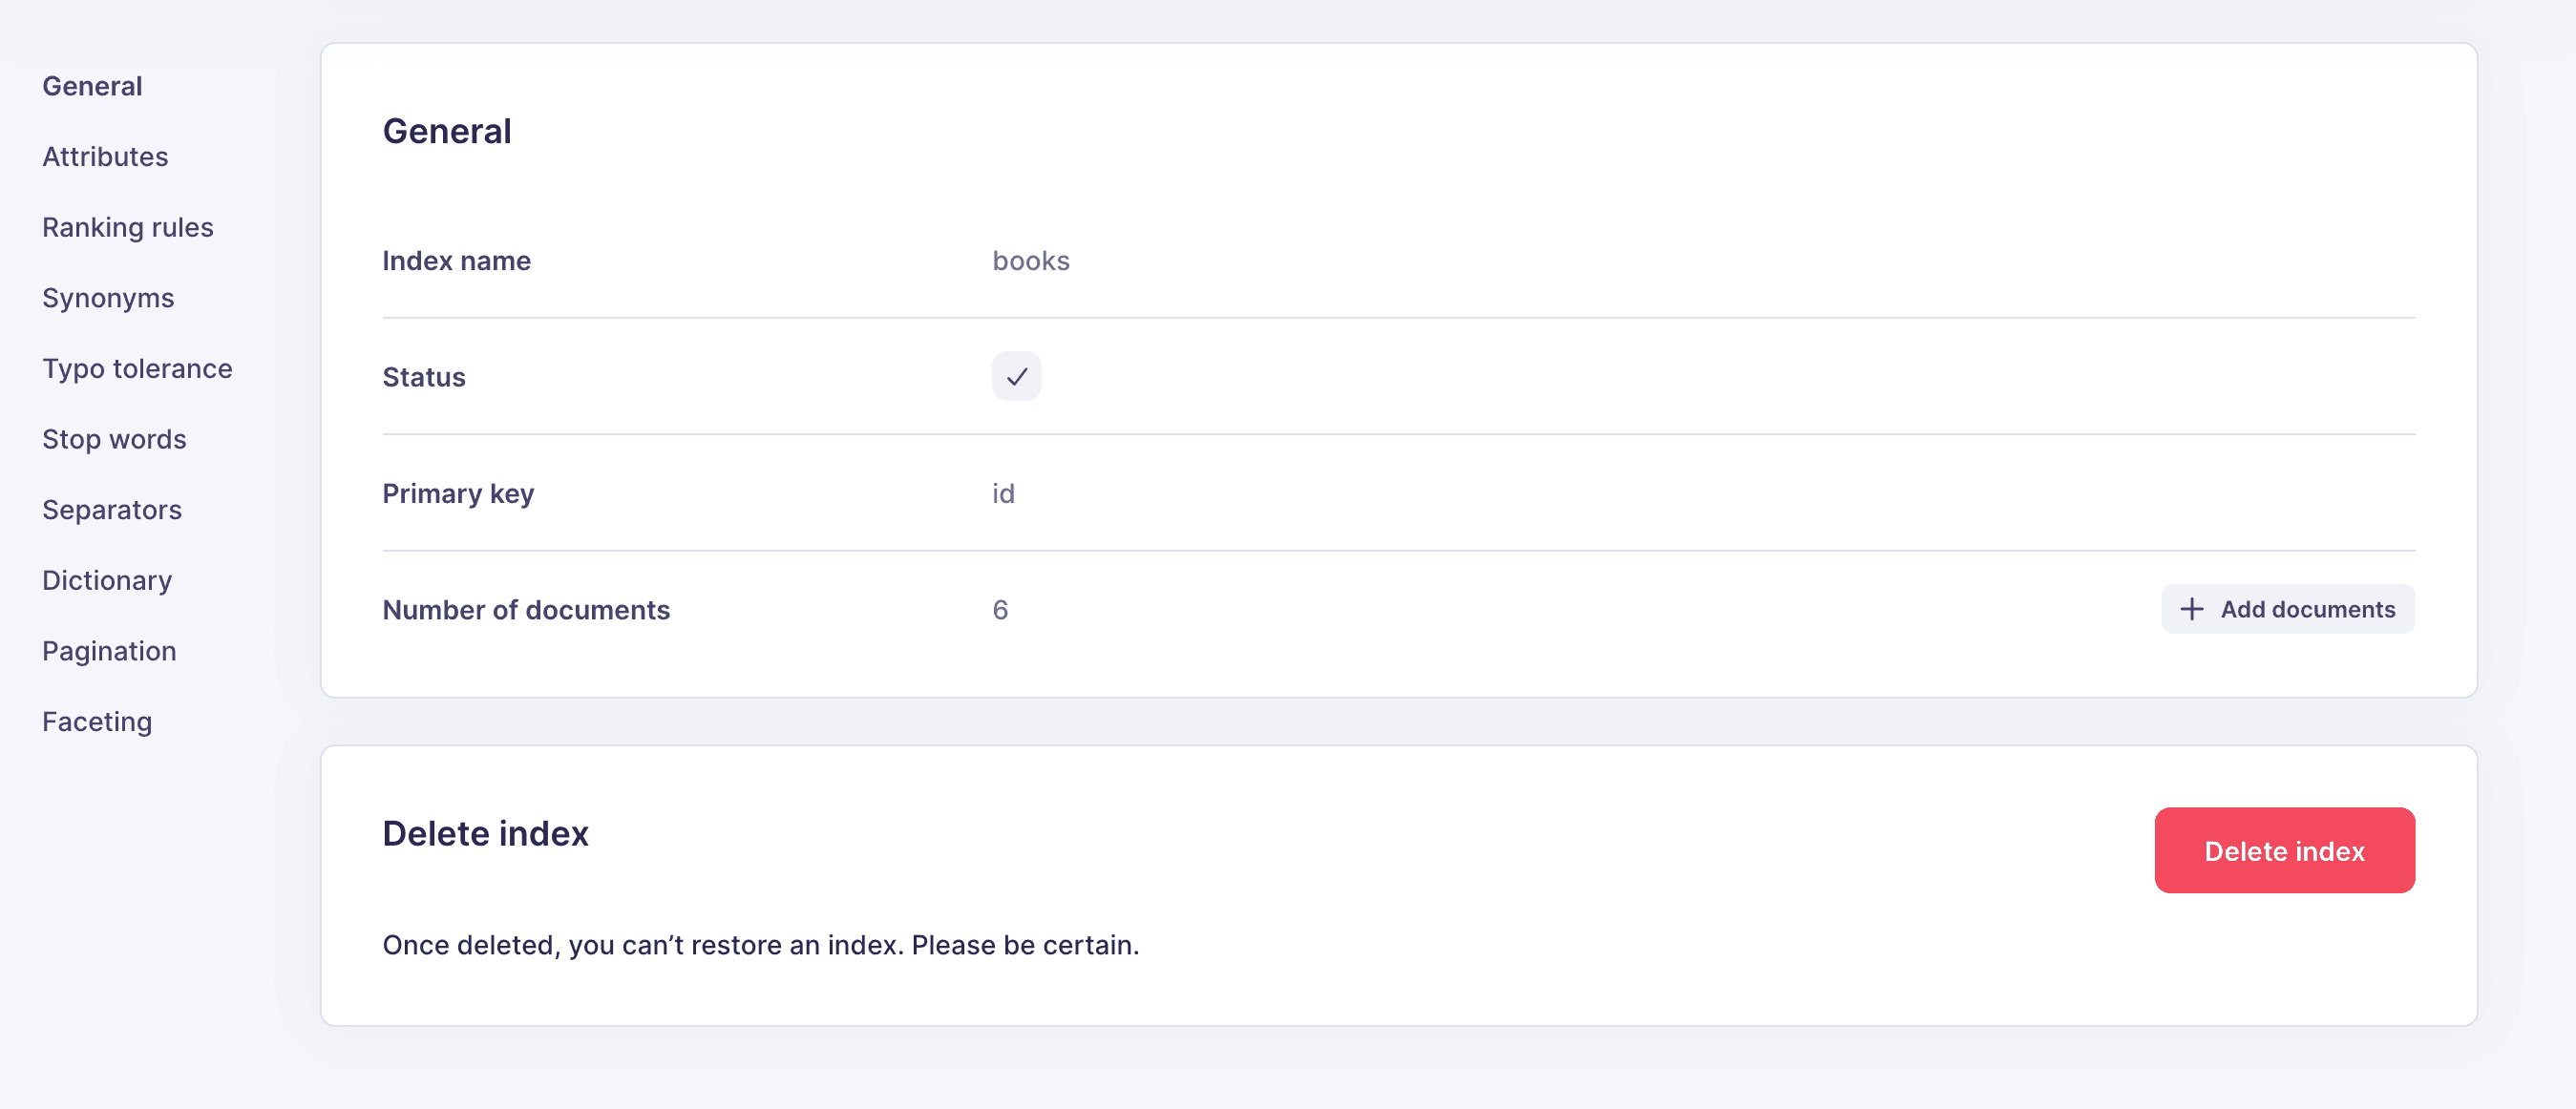Click the Primary key id value
This screenshot has width=2576, height=1109.
coord(1003,492)
